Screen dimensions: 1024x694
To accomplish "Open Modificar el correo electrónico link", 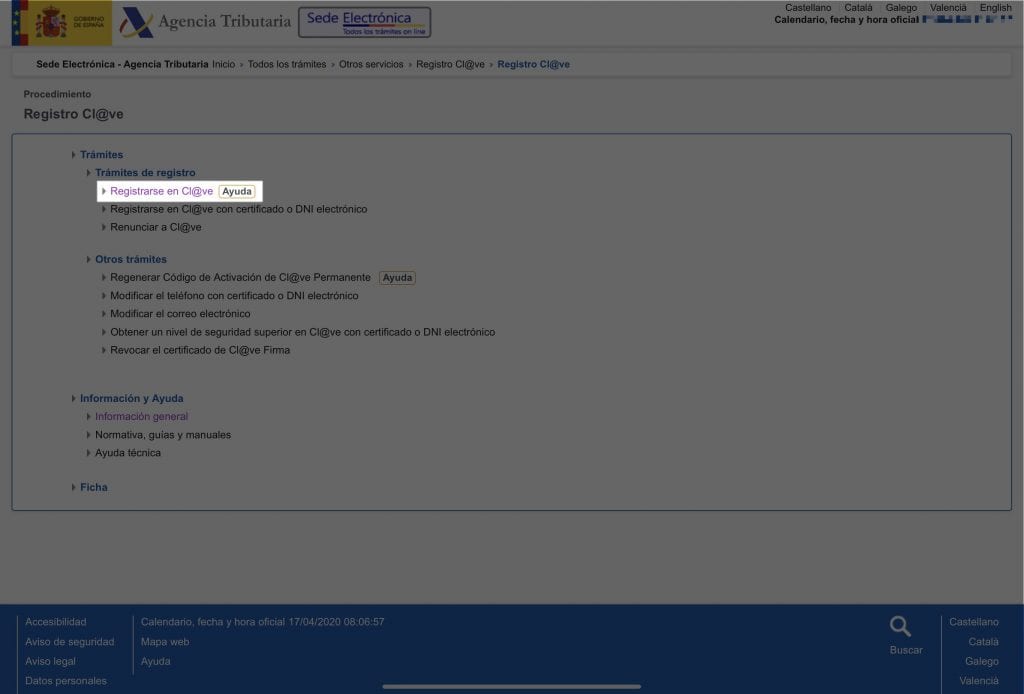I will coord(180,314).
